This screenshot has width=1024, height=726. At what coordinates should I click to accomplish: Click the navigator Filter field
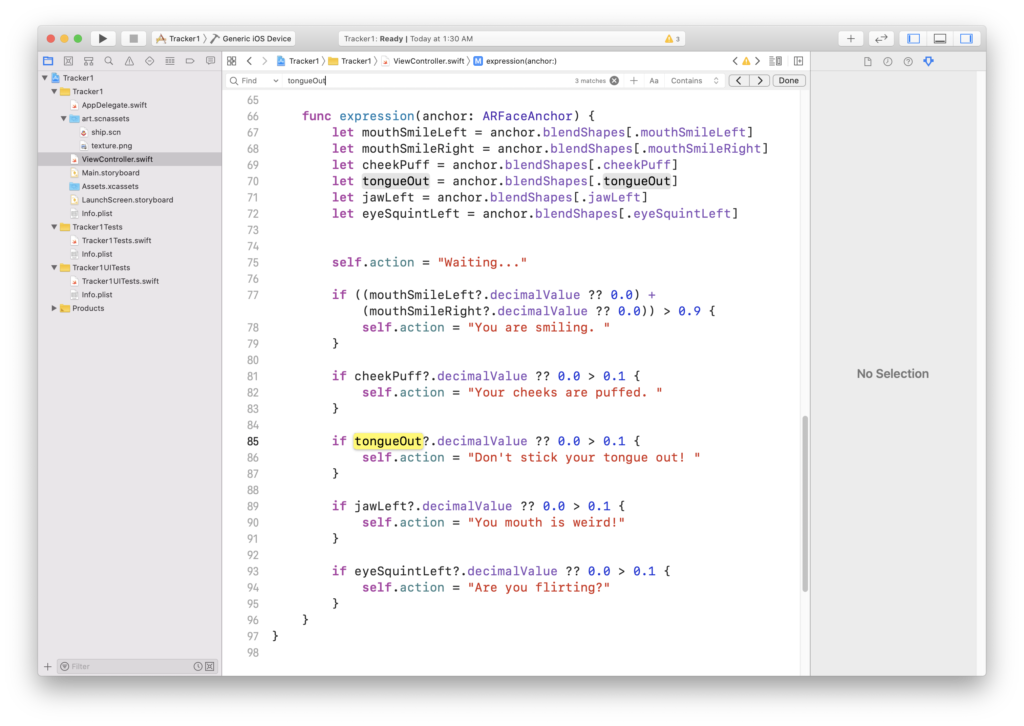125,666
